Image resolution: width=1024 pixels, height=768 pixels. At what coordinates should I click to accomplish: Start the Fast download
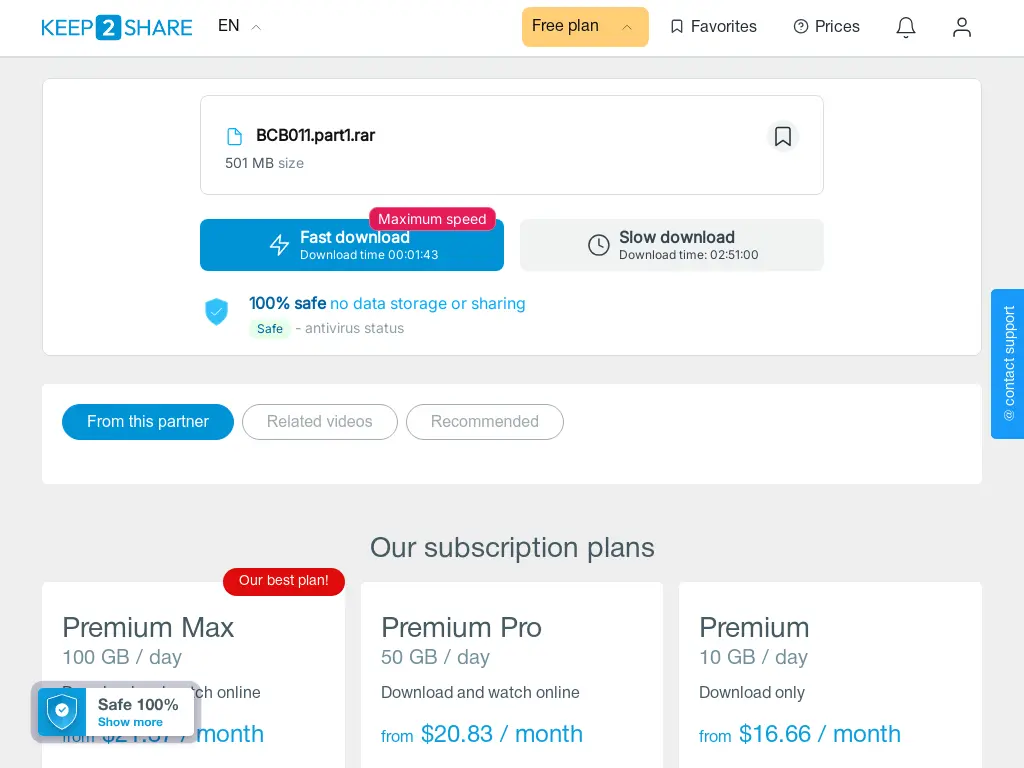351,245
